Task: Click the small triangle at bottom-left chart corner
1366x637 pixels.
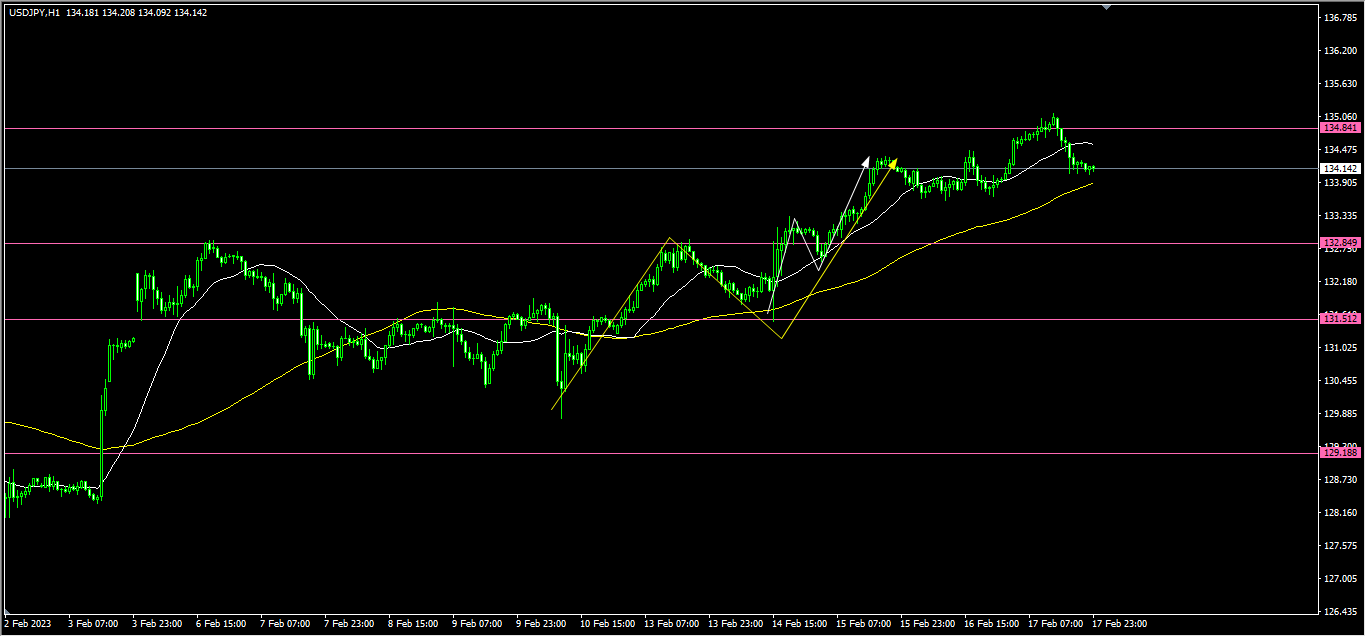Action: (x=8, y=610)
